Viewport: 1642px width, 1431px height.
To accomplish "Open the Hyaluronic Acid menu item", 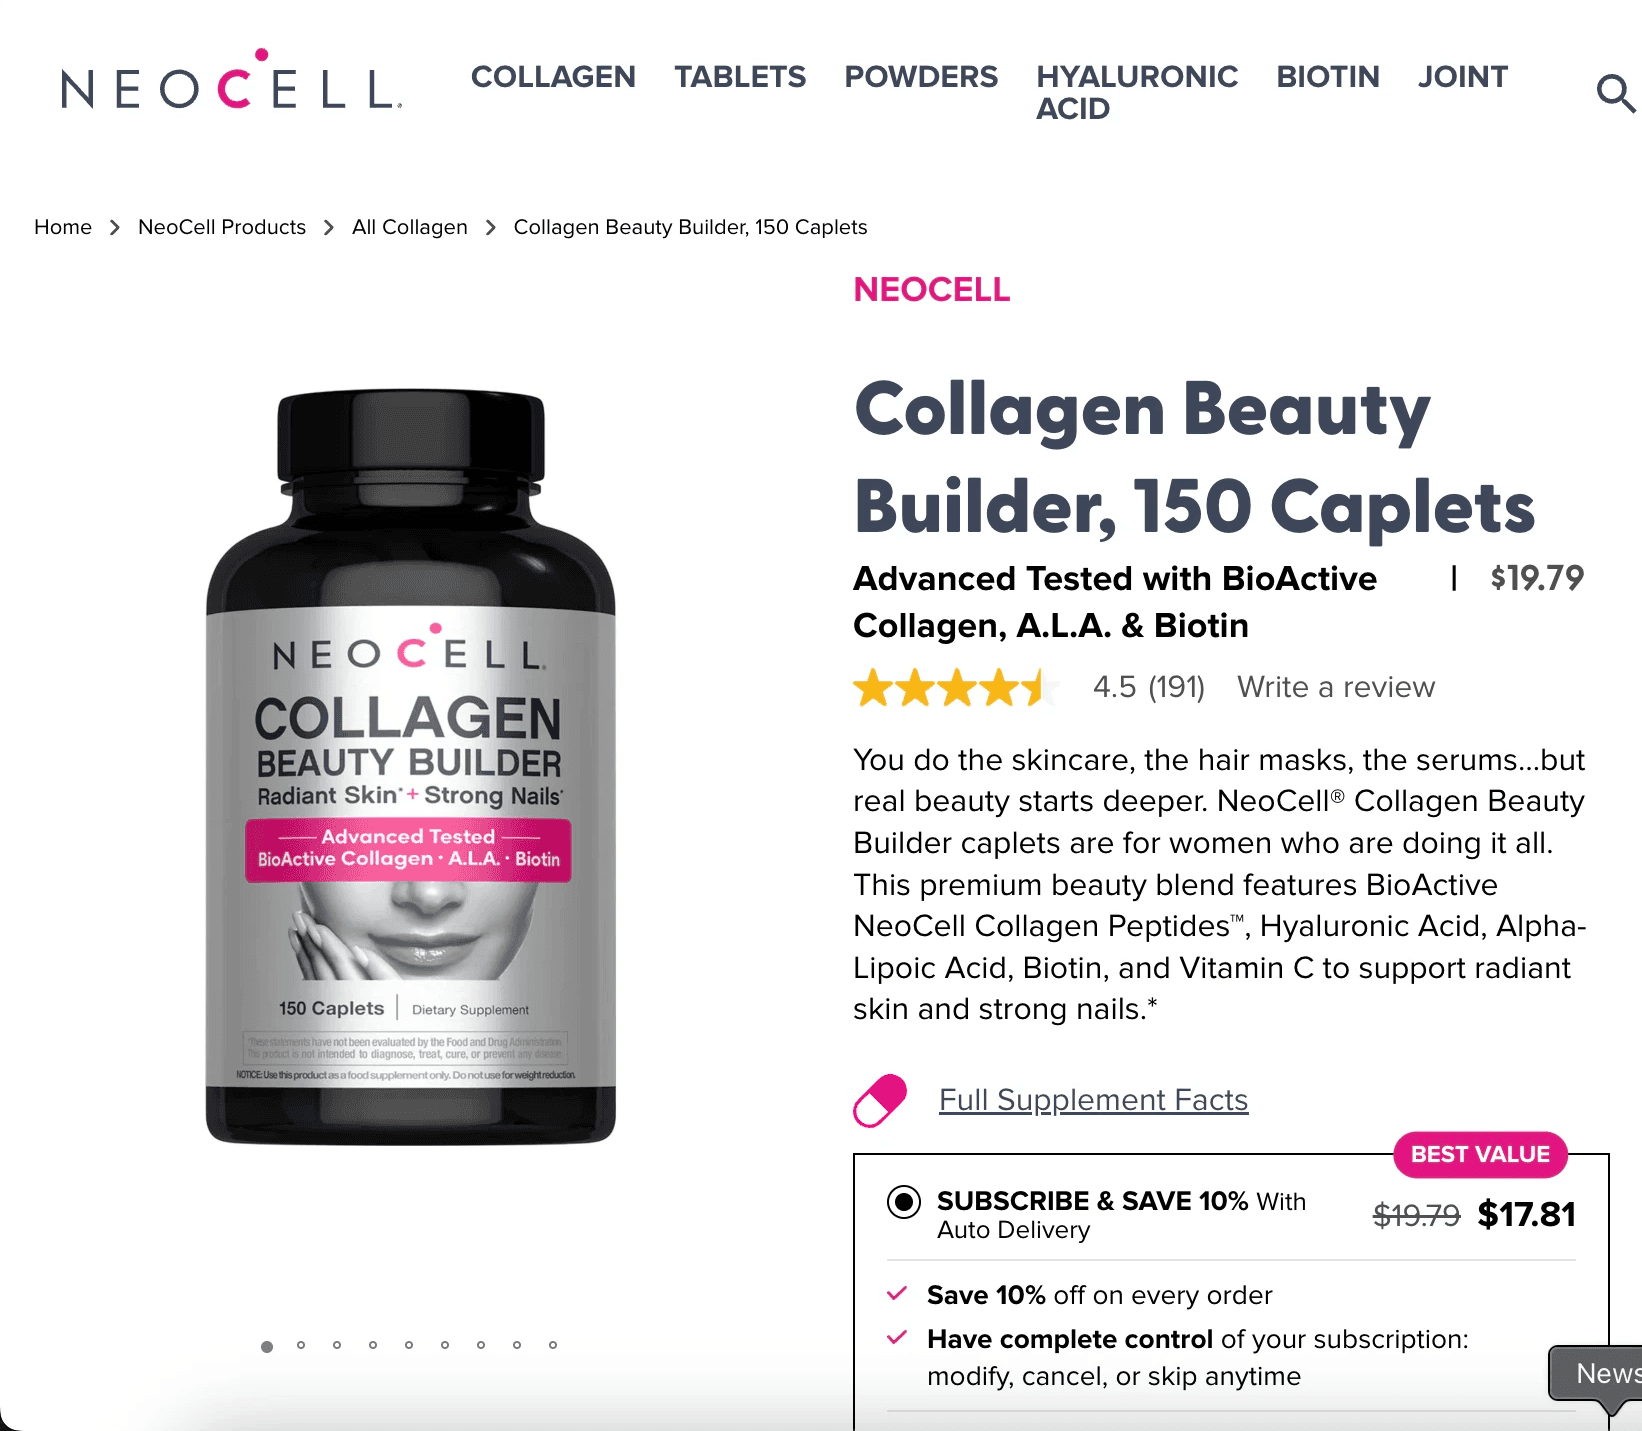I will pyautogui.click(x=1137, y=92).
